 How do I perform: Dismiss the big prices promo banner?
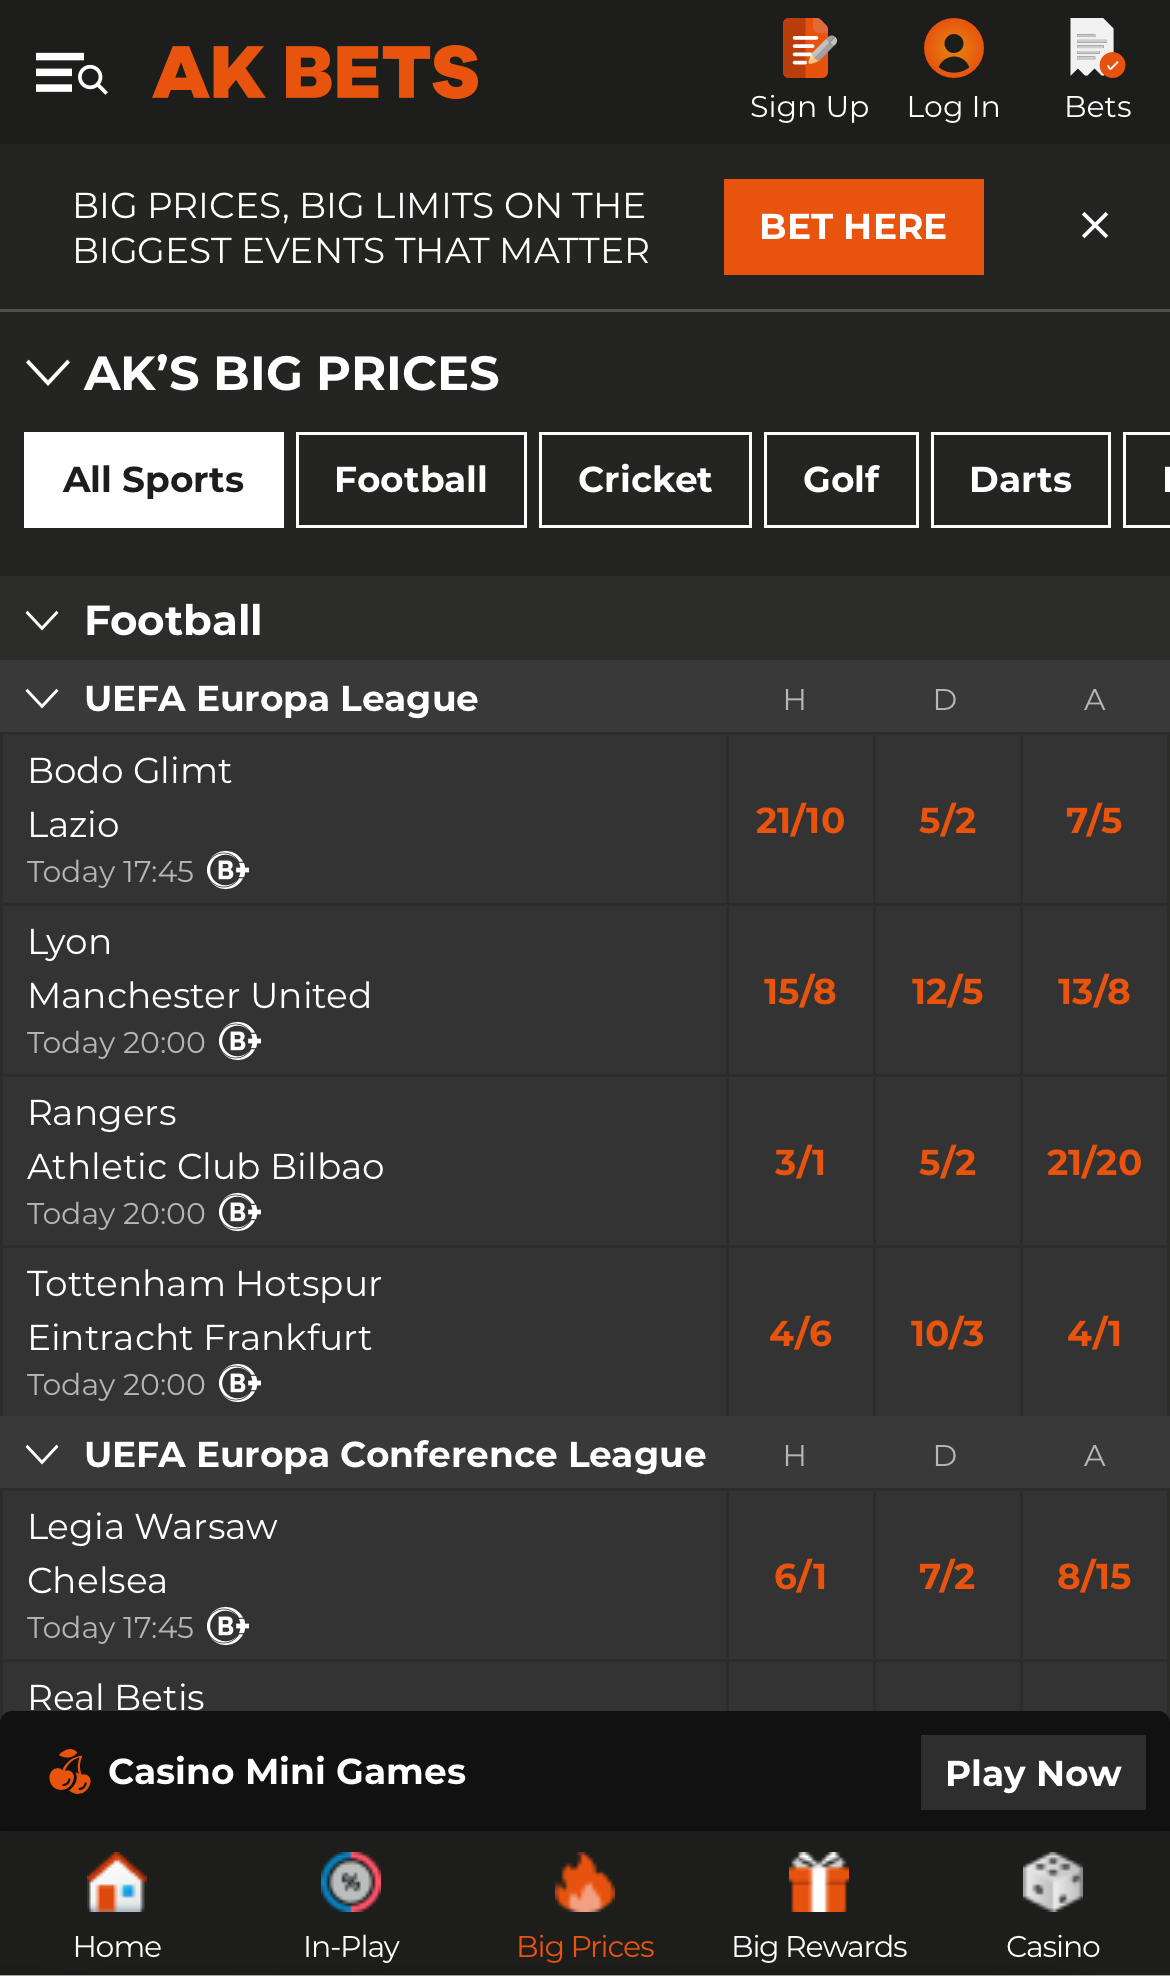(x=1095, y=226)
